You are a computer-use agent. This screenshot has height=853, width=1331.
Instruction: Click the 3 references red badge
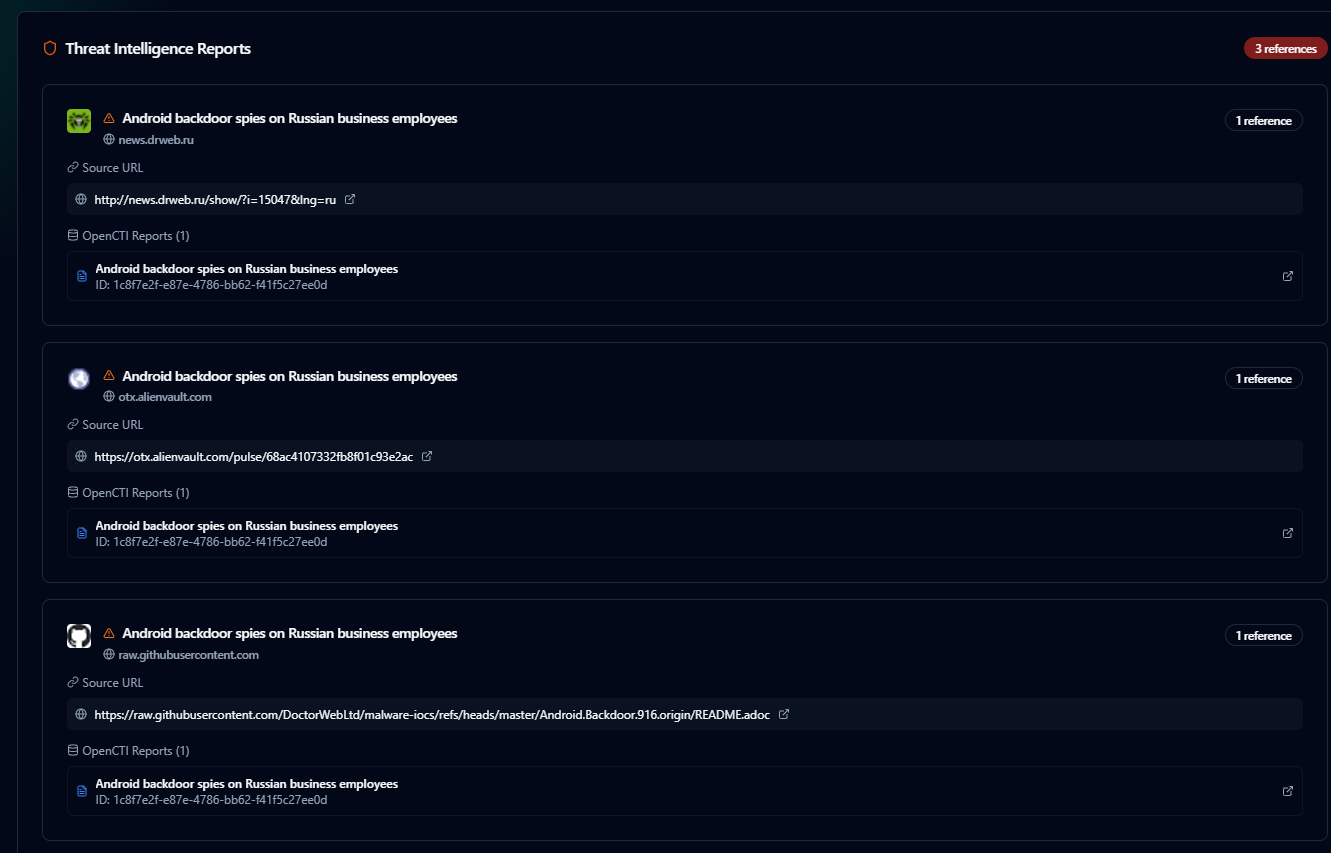1286,48
